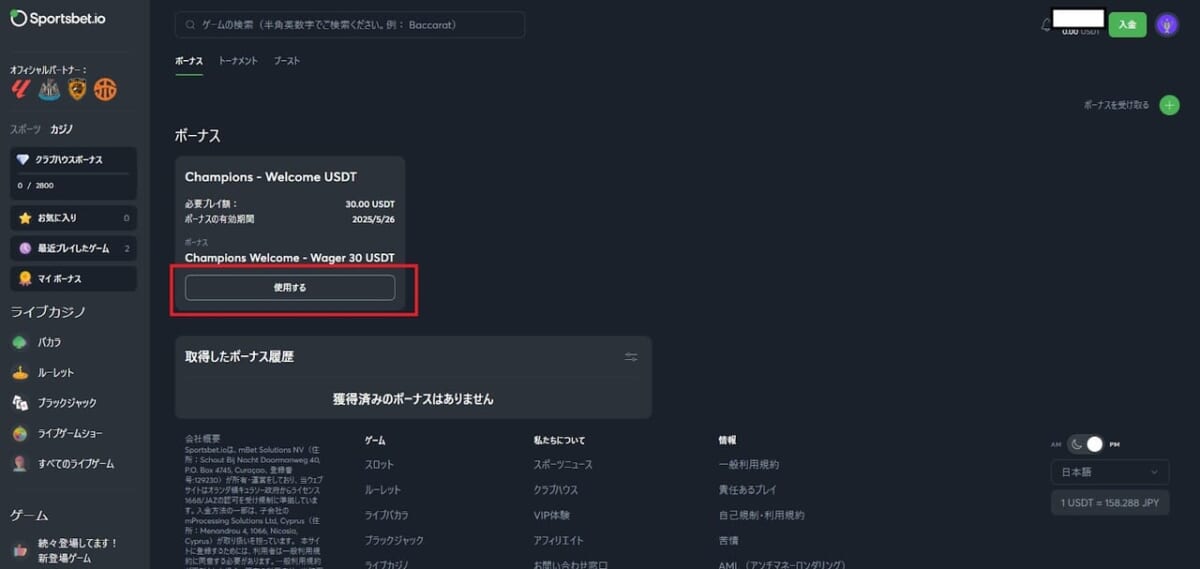Screen dimensions: 1200x569
Task: Click the 2025/5/26 expiry date
Action: (x=373, y=218)
